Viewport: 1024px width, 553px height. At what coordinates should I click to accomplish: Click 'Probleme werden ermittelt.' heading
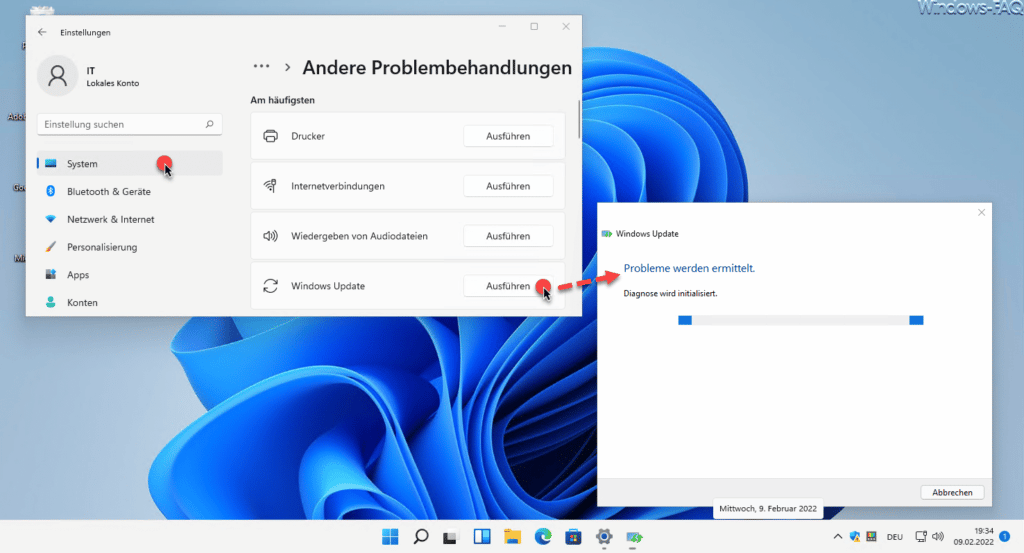pos(689,268)
